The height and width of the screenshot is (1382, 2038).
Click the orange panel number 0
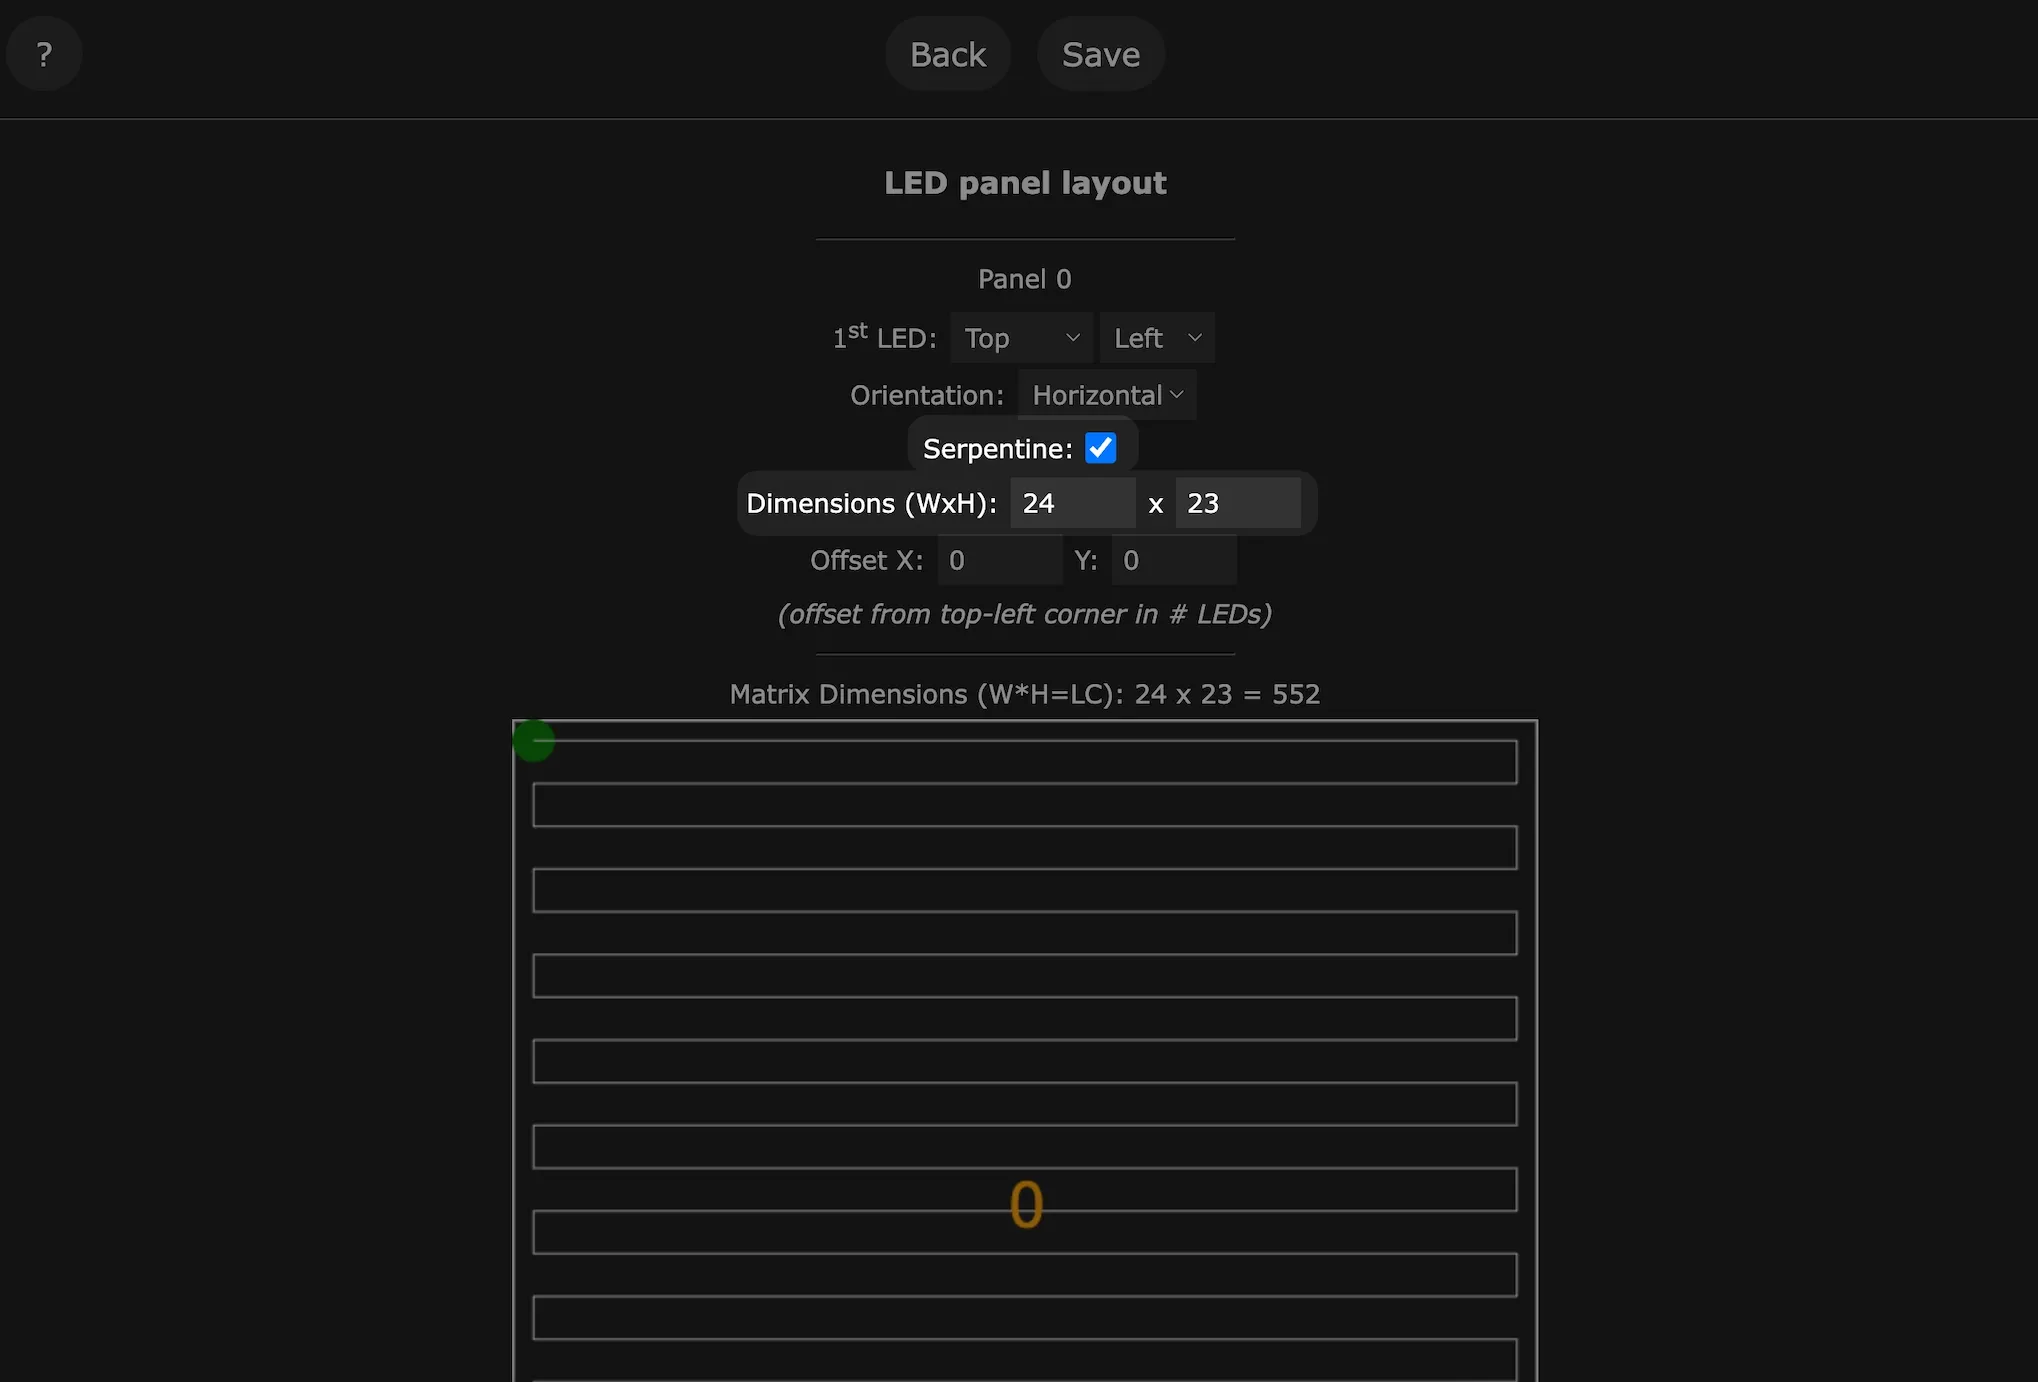1026,1204
